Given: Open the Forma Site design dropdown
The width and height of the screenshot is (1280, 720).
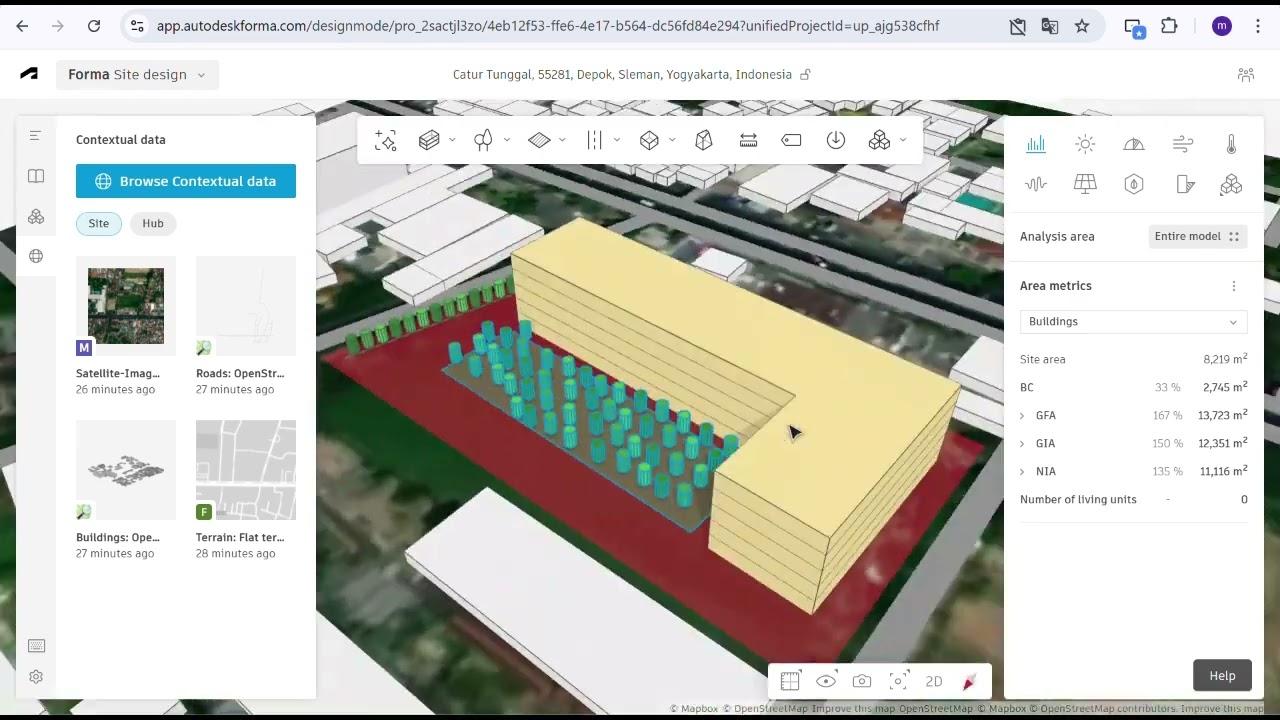Looking at the screenshot, I should point(137,75).
